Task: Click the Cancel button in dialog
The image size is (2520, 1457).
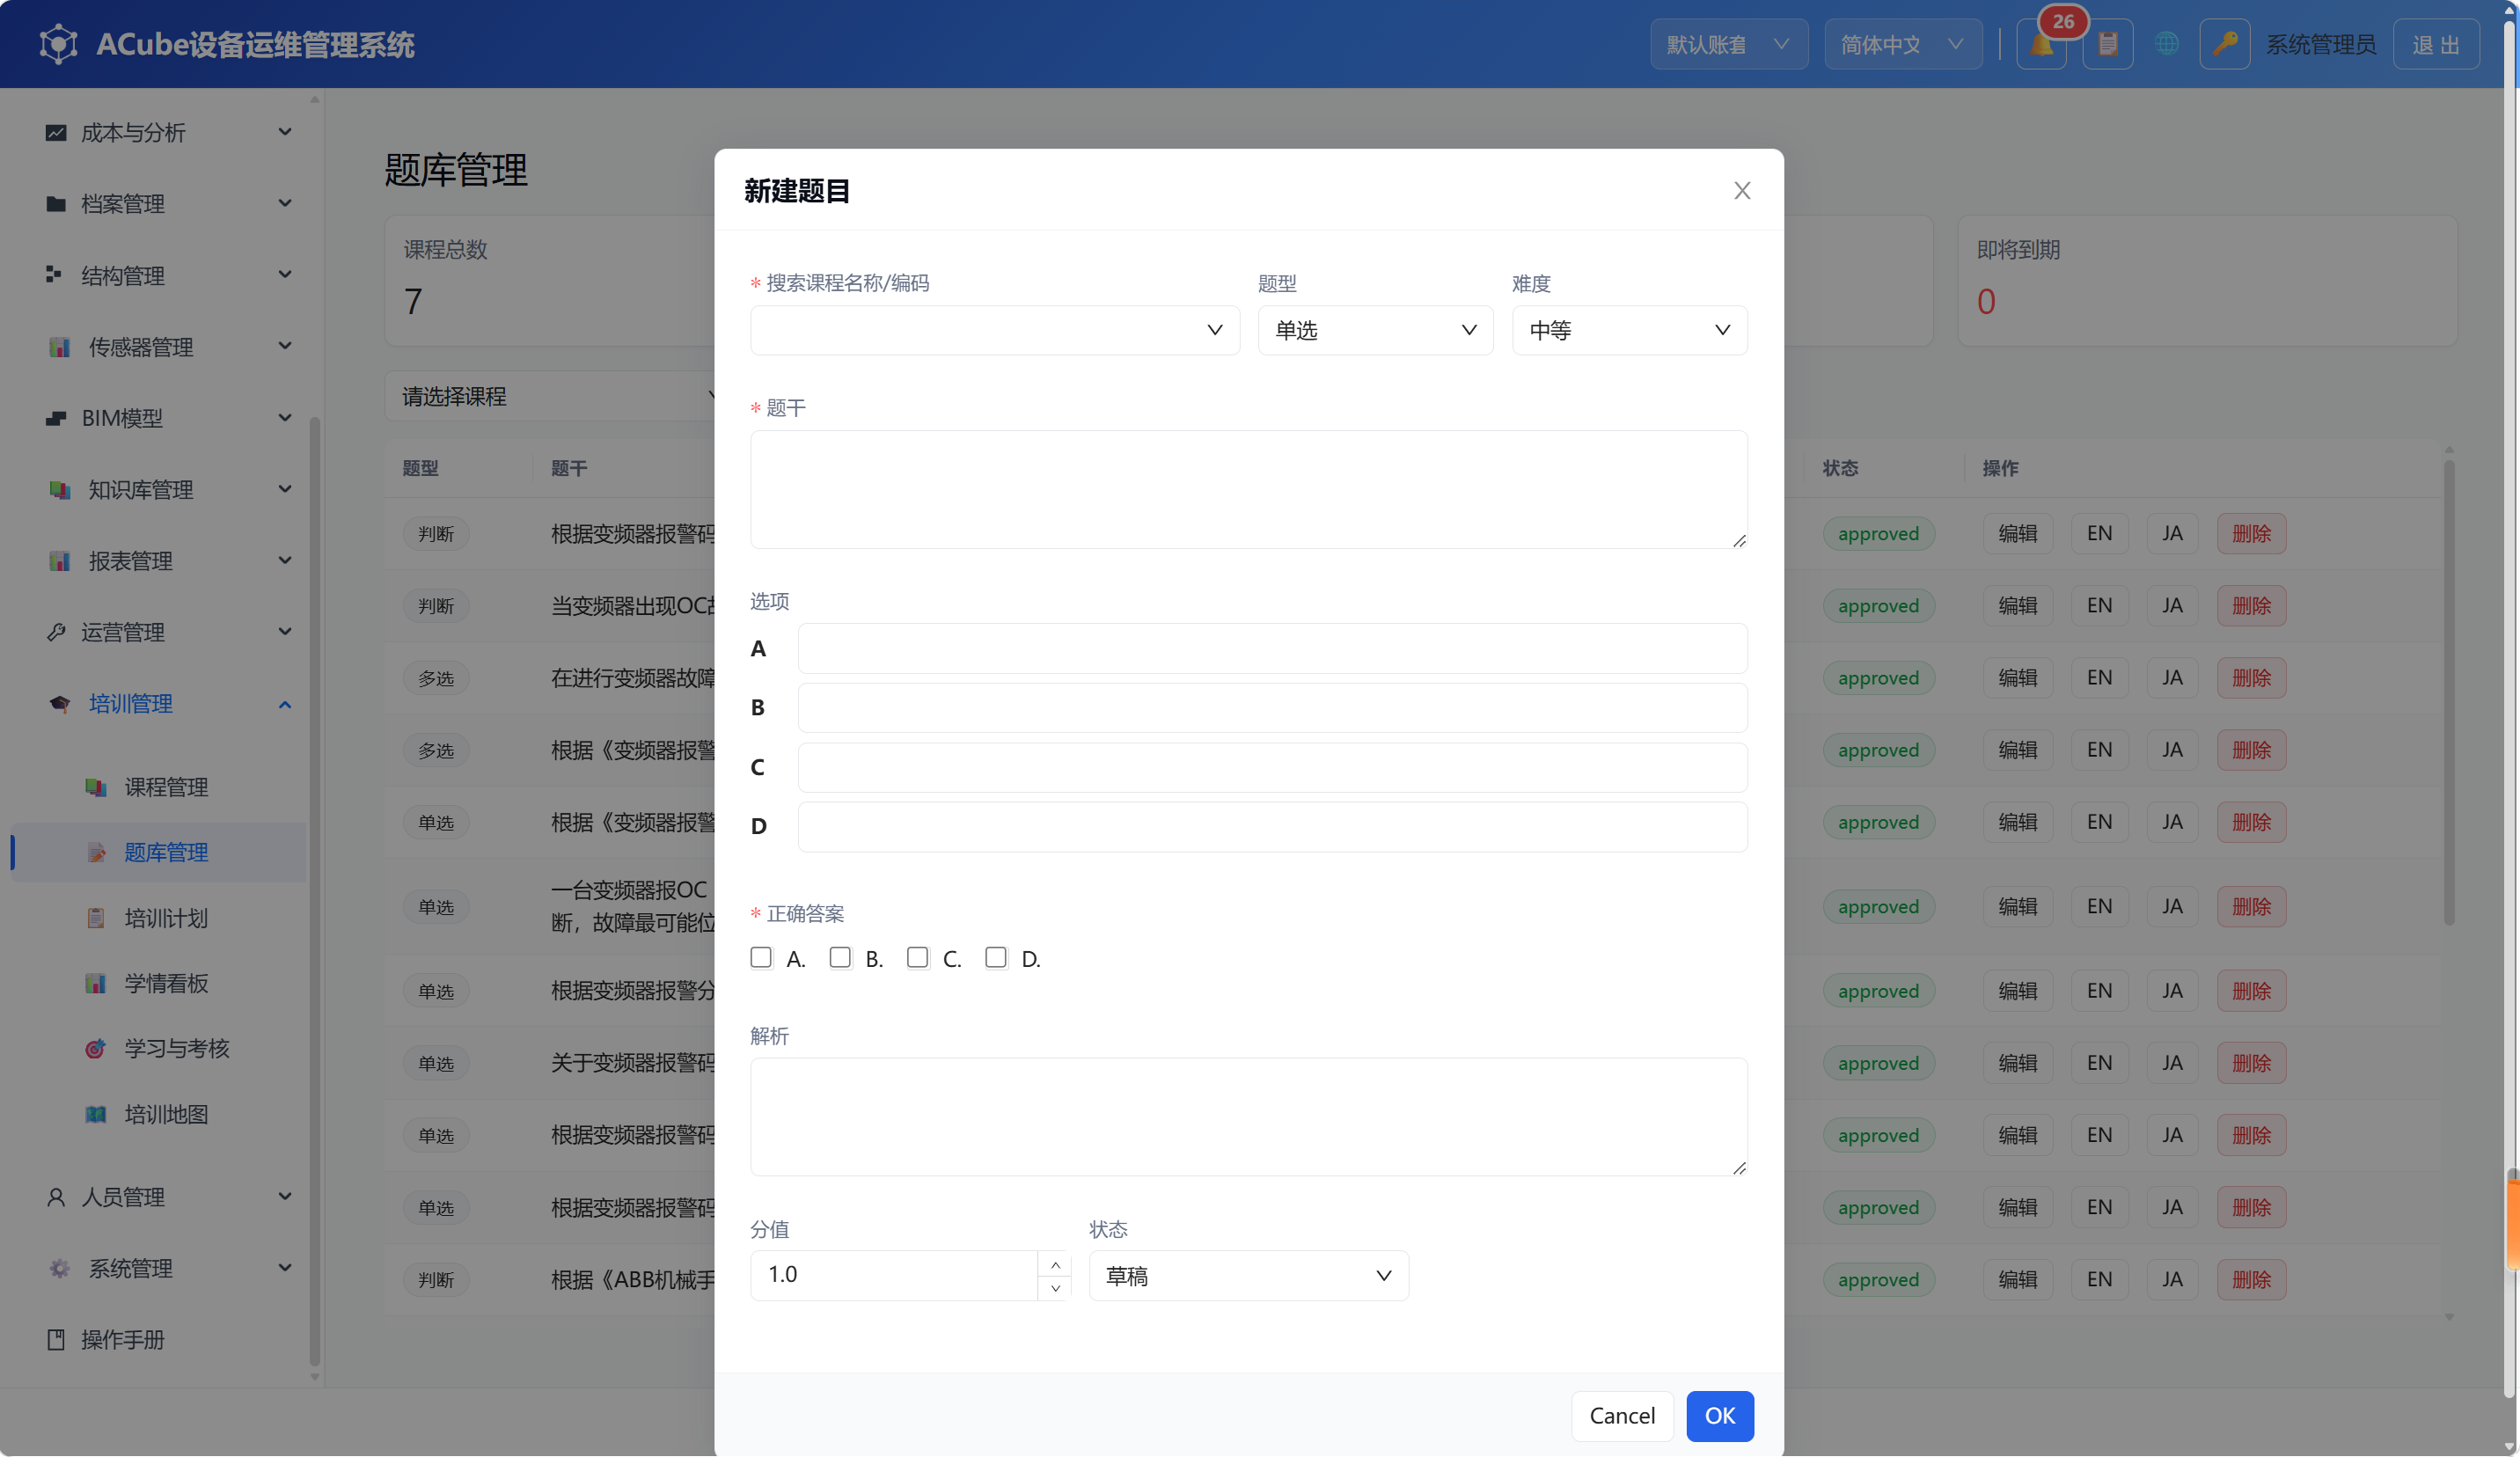Action: (x=1621, y=1416)
